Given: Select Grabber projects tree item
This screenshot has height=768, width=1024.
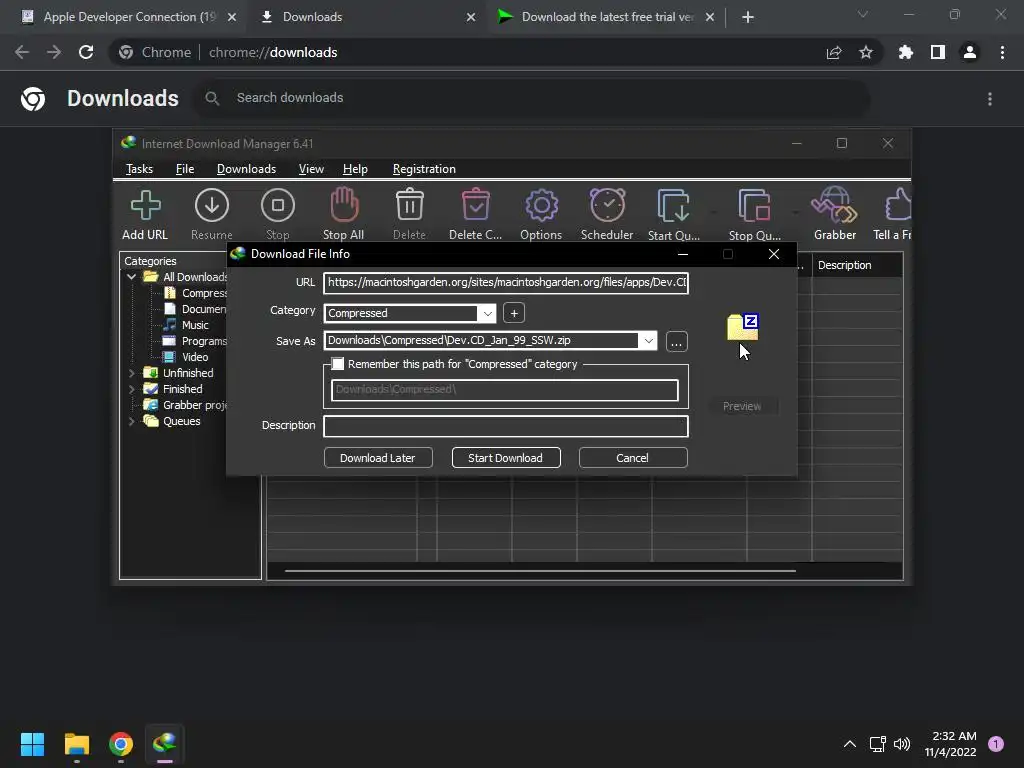Looking at the screenshot, I should click(x=195, y=405).
